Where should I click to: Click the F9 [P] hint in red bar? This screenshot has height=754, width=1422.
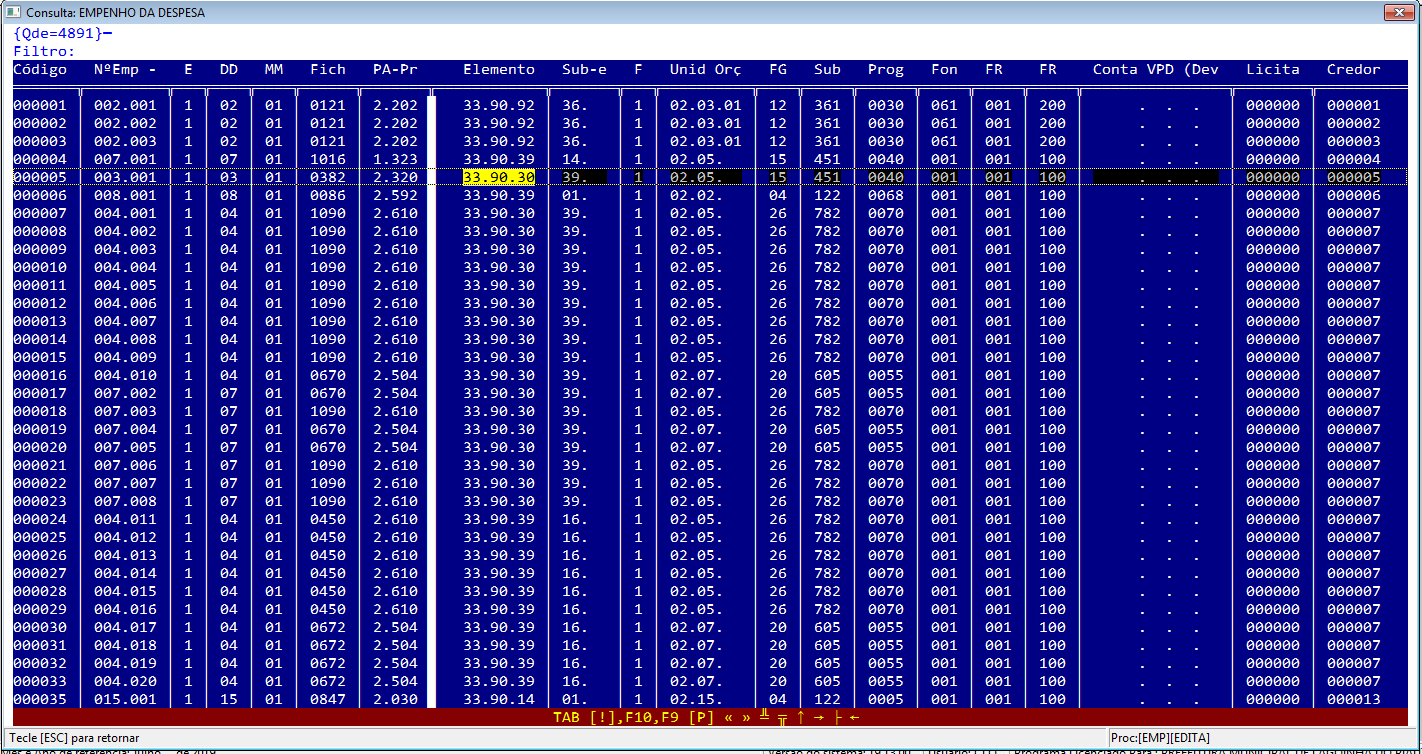(688, 717)
